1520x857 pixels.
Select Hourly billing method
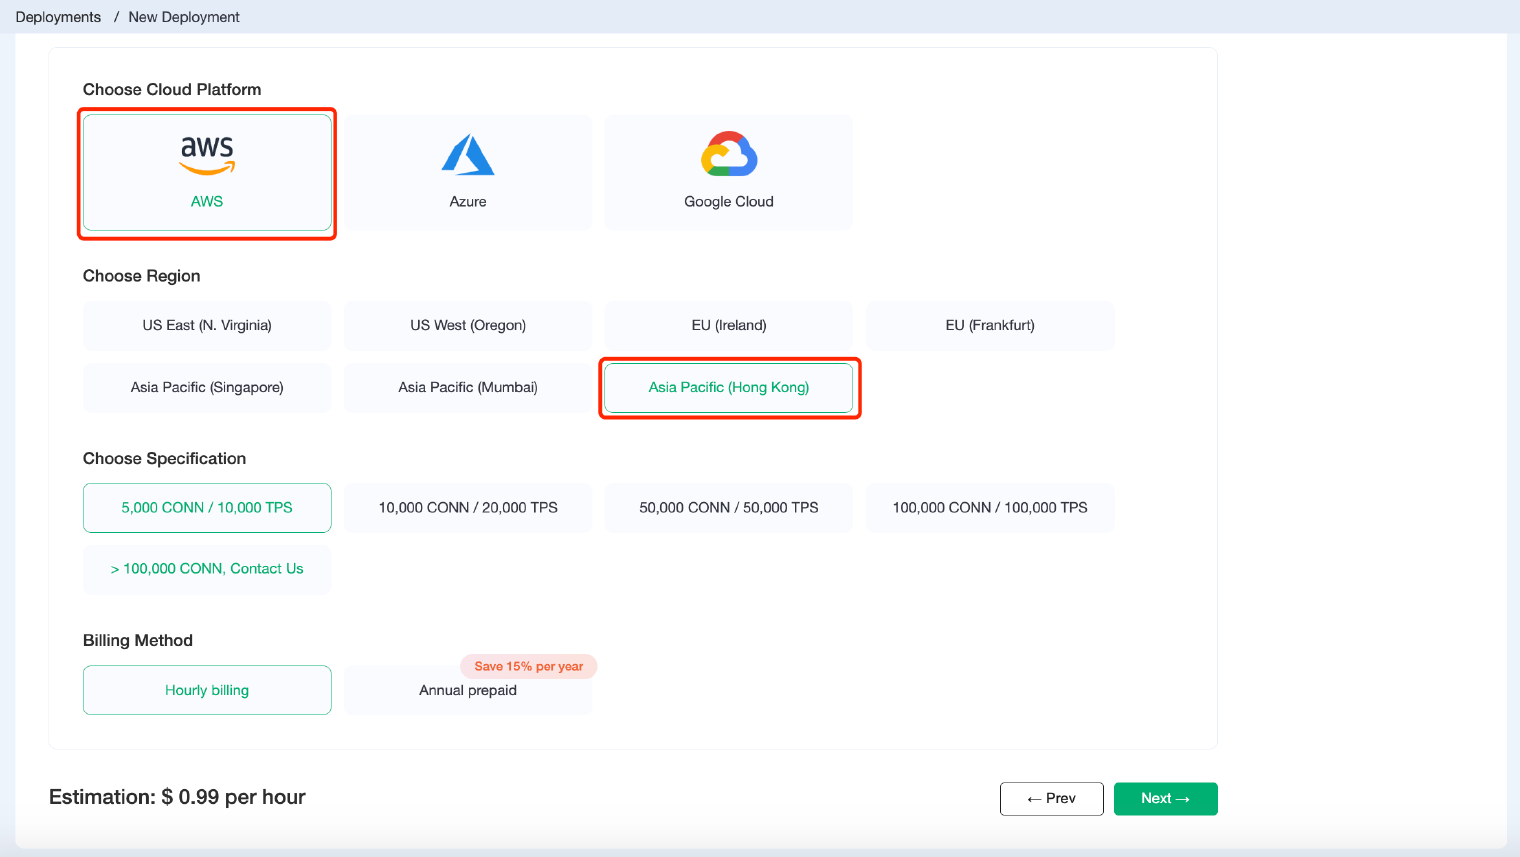(x=207, y=690)
